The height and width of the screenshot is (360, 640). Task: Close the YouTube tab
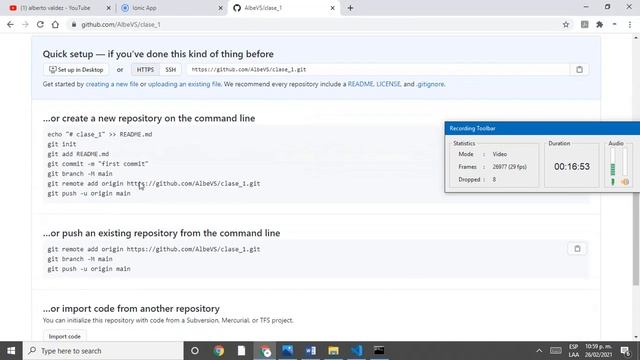click(x=108, y=8)
